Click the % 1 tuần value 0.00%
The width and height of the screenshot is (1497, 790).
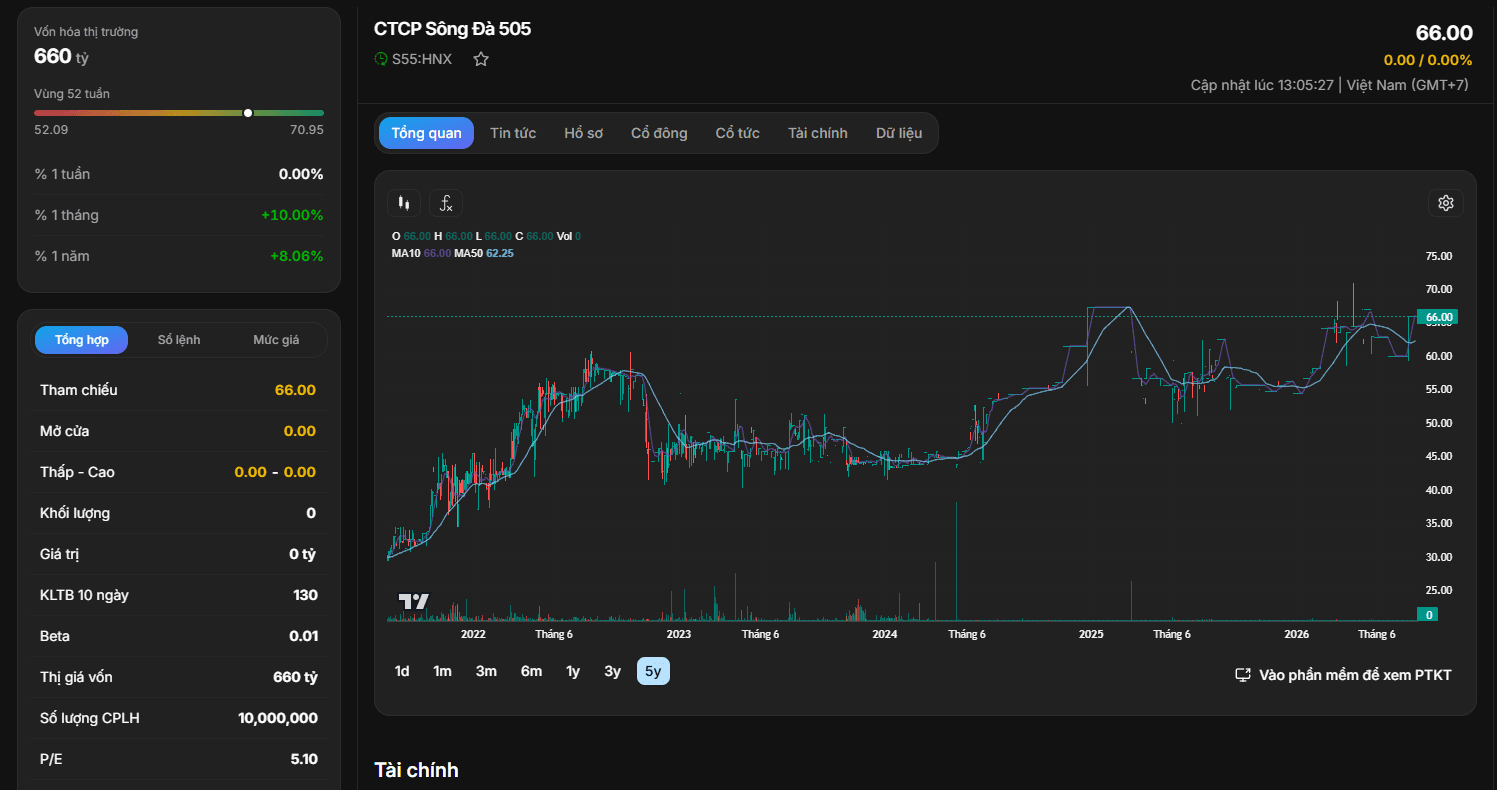point(301,174)
